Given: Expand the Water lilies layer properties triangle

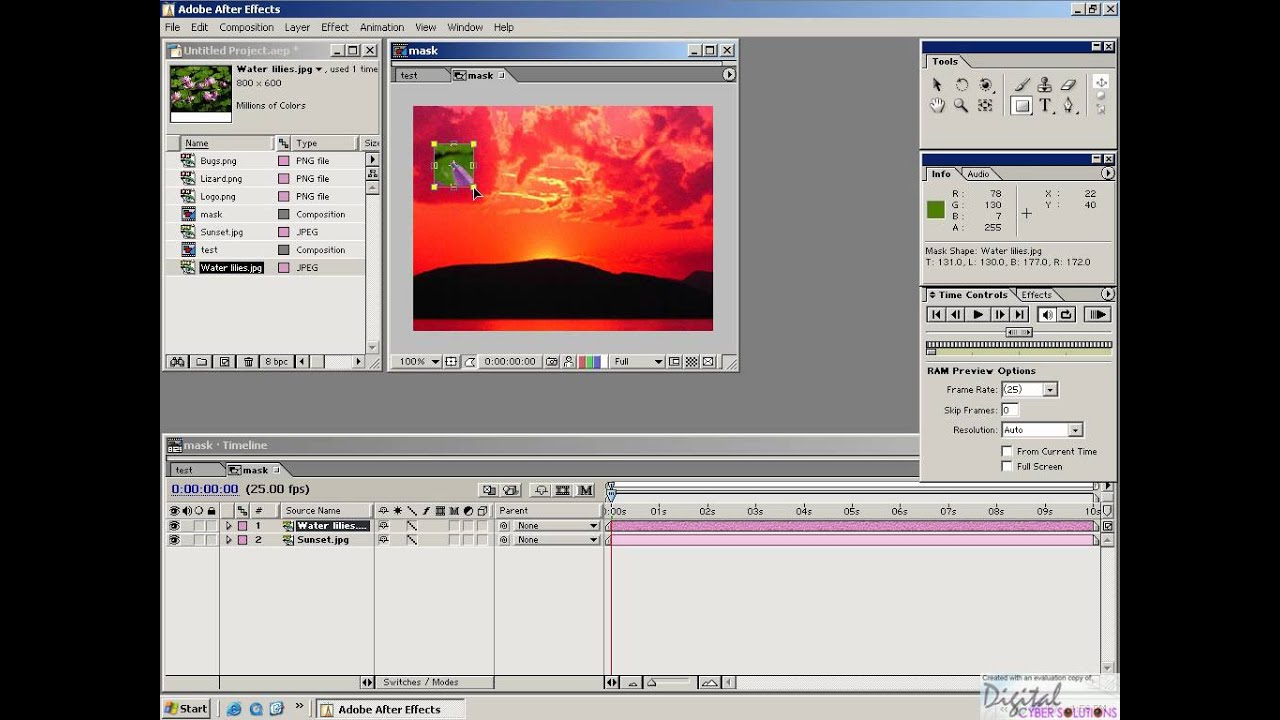Looking at the screenshot, I should [228, 526].
